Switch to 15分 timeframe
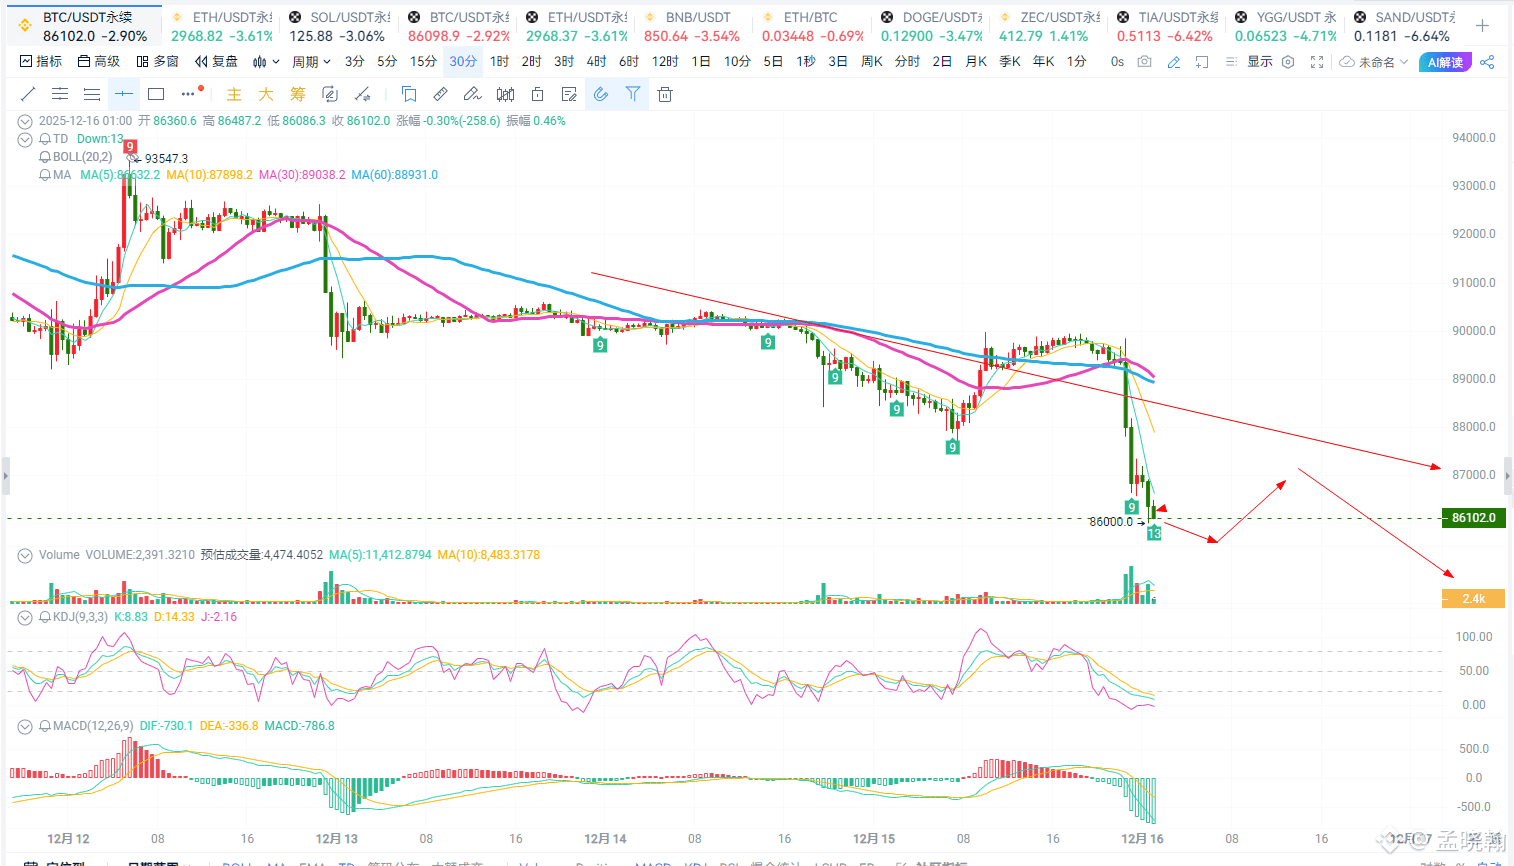This screenshot has width=1514, height=866. pos(423,62)
